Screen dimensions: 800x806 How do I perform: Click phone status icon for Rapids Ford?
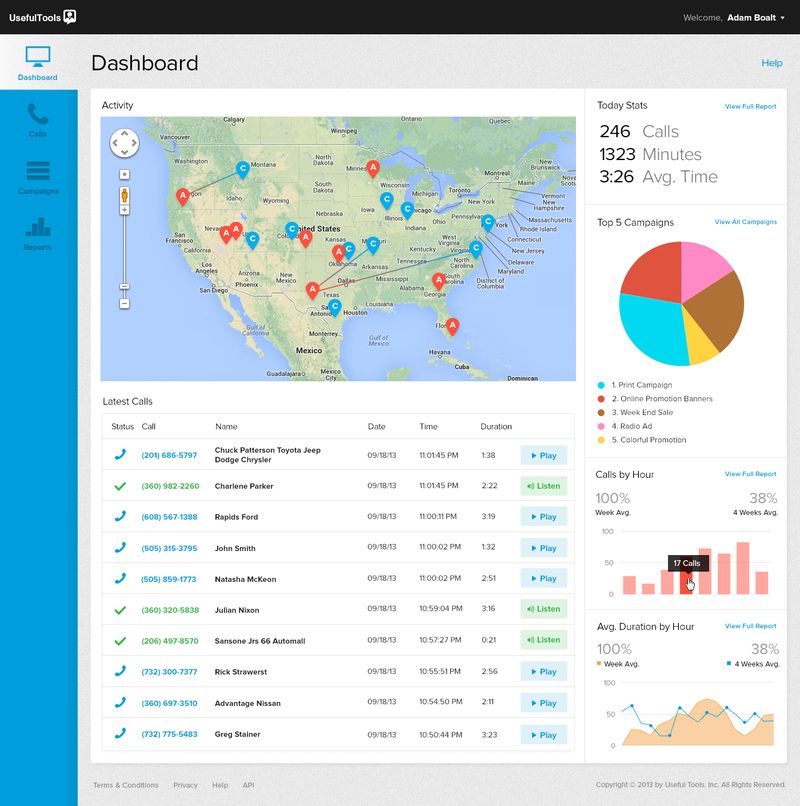(x=120, y=516)
